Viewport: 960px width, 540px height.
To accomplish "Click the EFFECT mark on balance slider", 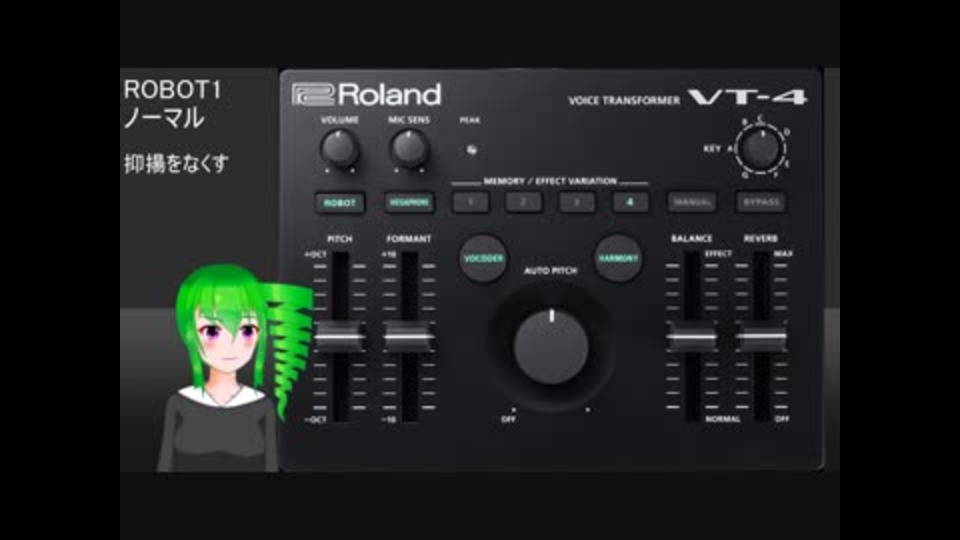I will (718, 253).
